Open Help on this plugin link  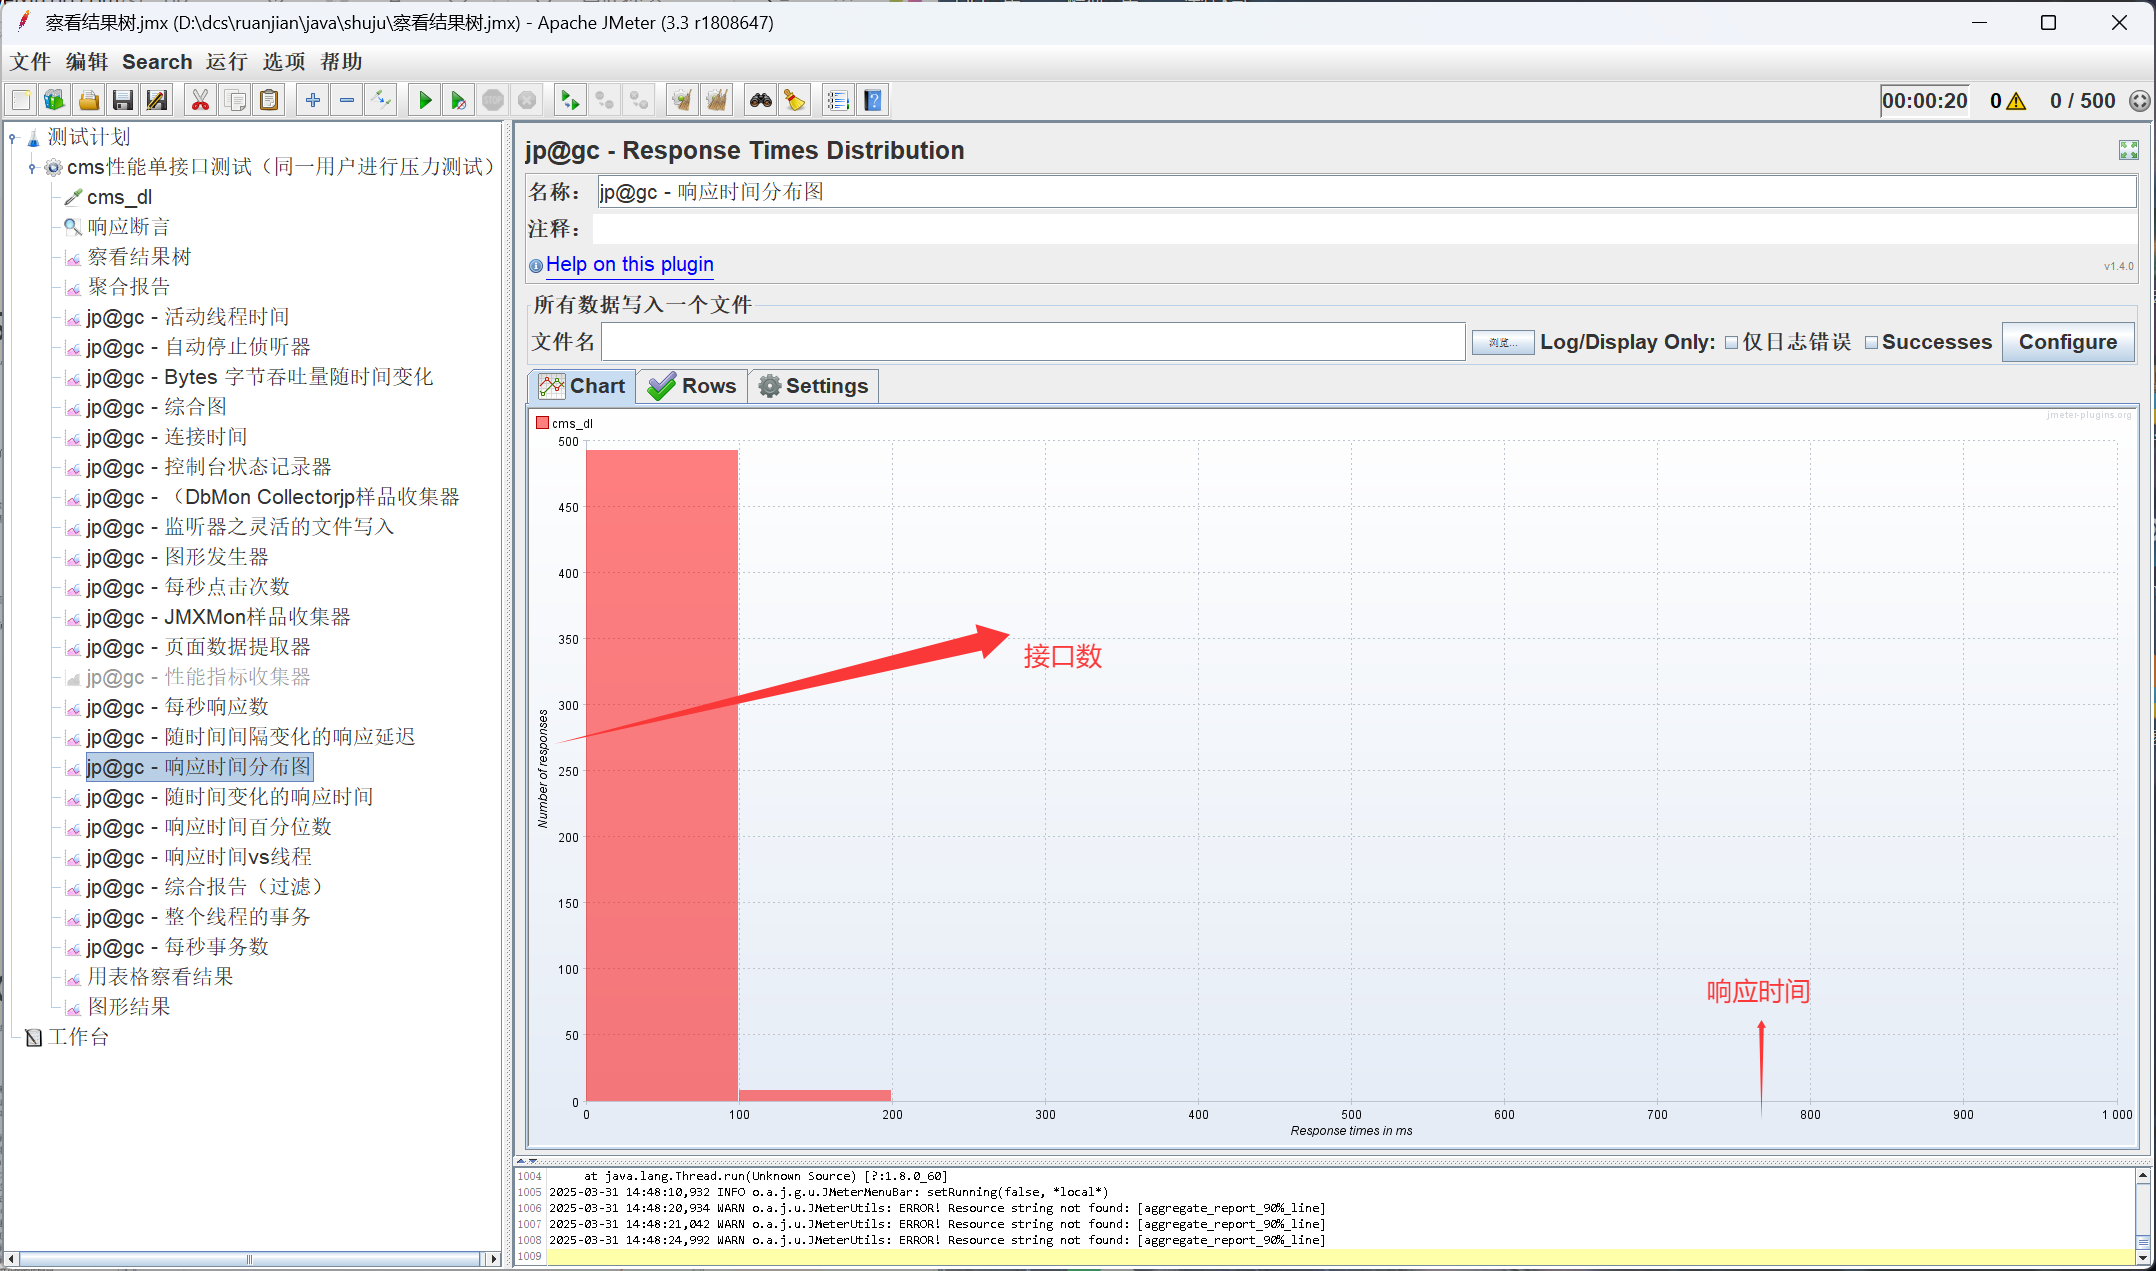coord(629,264)
